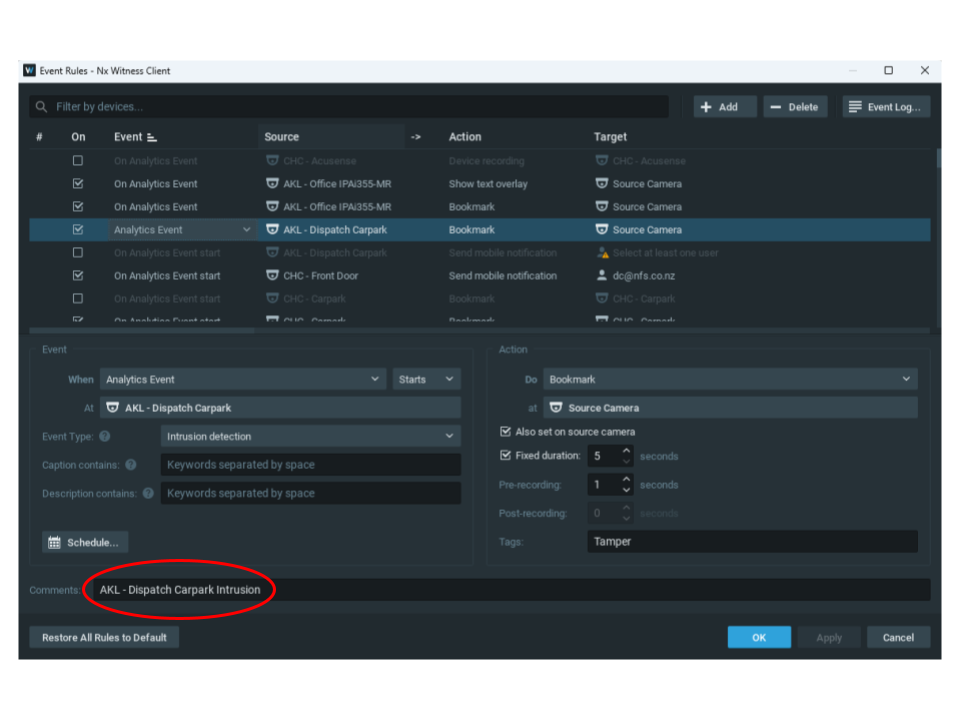
Task: Click user icon beside dc@nfs.co.nz
Action: 602,276
